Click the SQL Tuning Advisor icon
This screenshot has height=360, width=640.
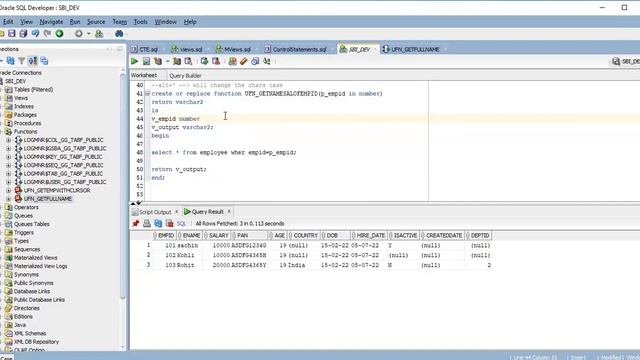click(188, 61)
